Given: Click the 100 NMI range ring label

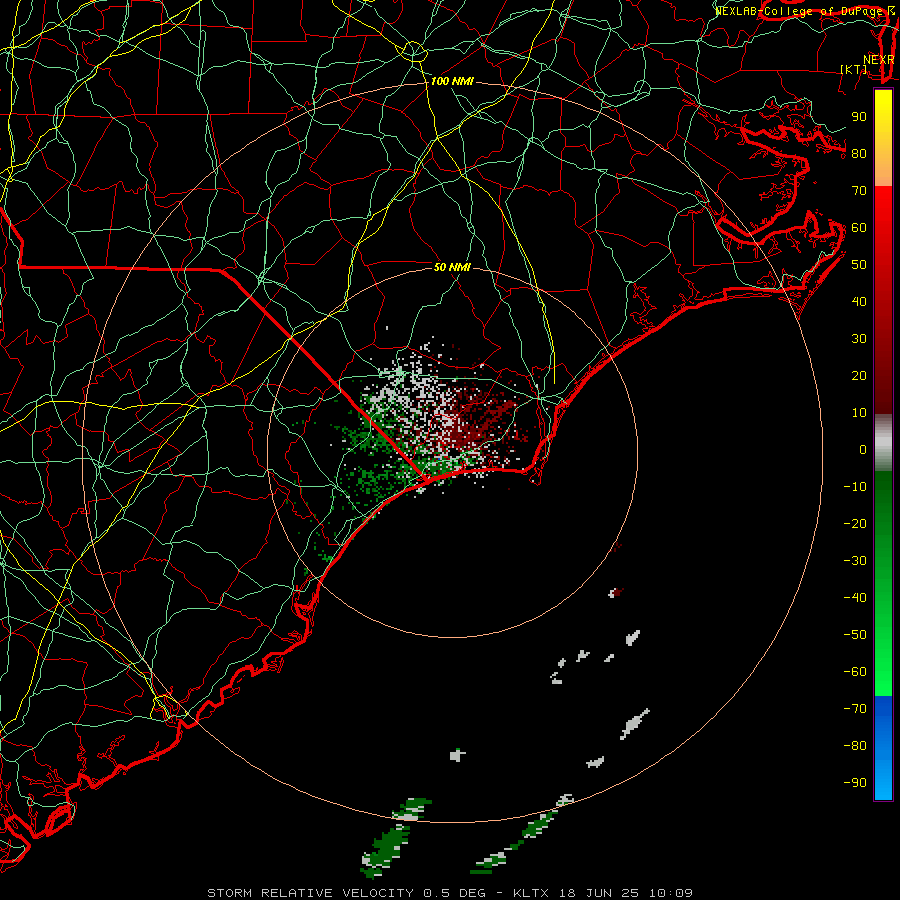Looking at the screenshot, I should point(452,82).
